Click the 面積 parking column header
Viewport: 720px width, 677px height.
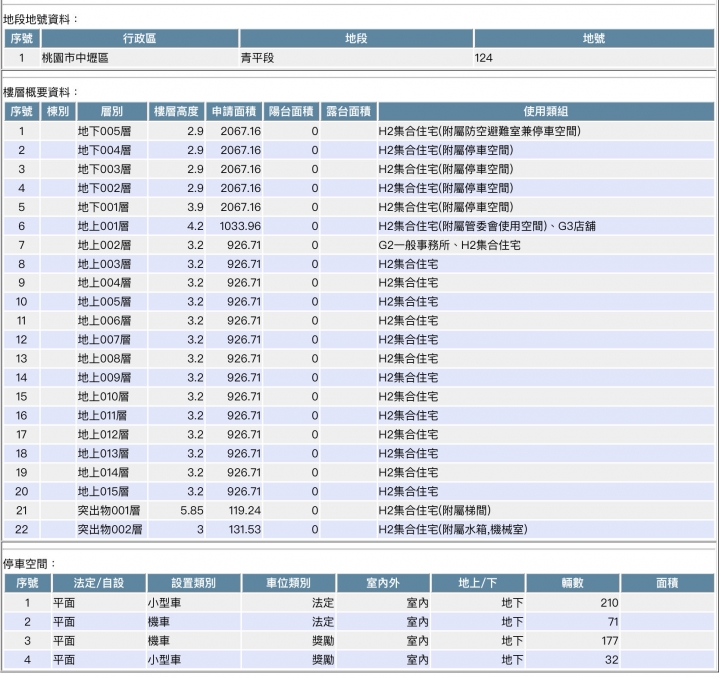(x=668, y=583)
